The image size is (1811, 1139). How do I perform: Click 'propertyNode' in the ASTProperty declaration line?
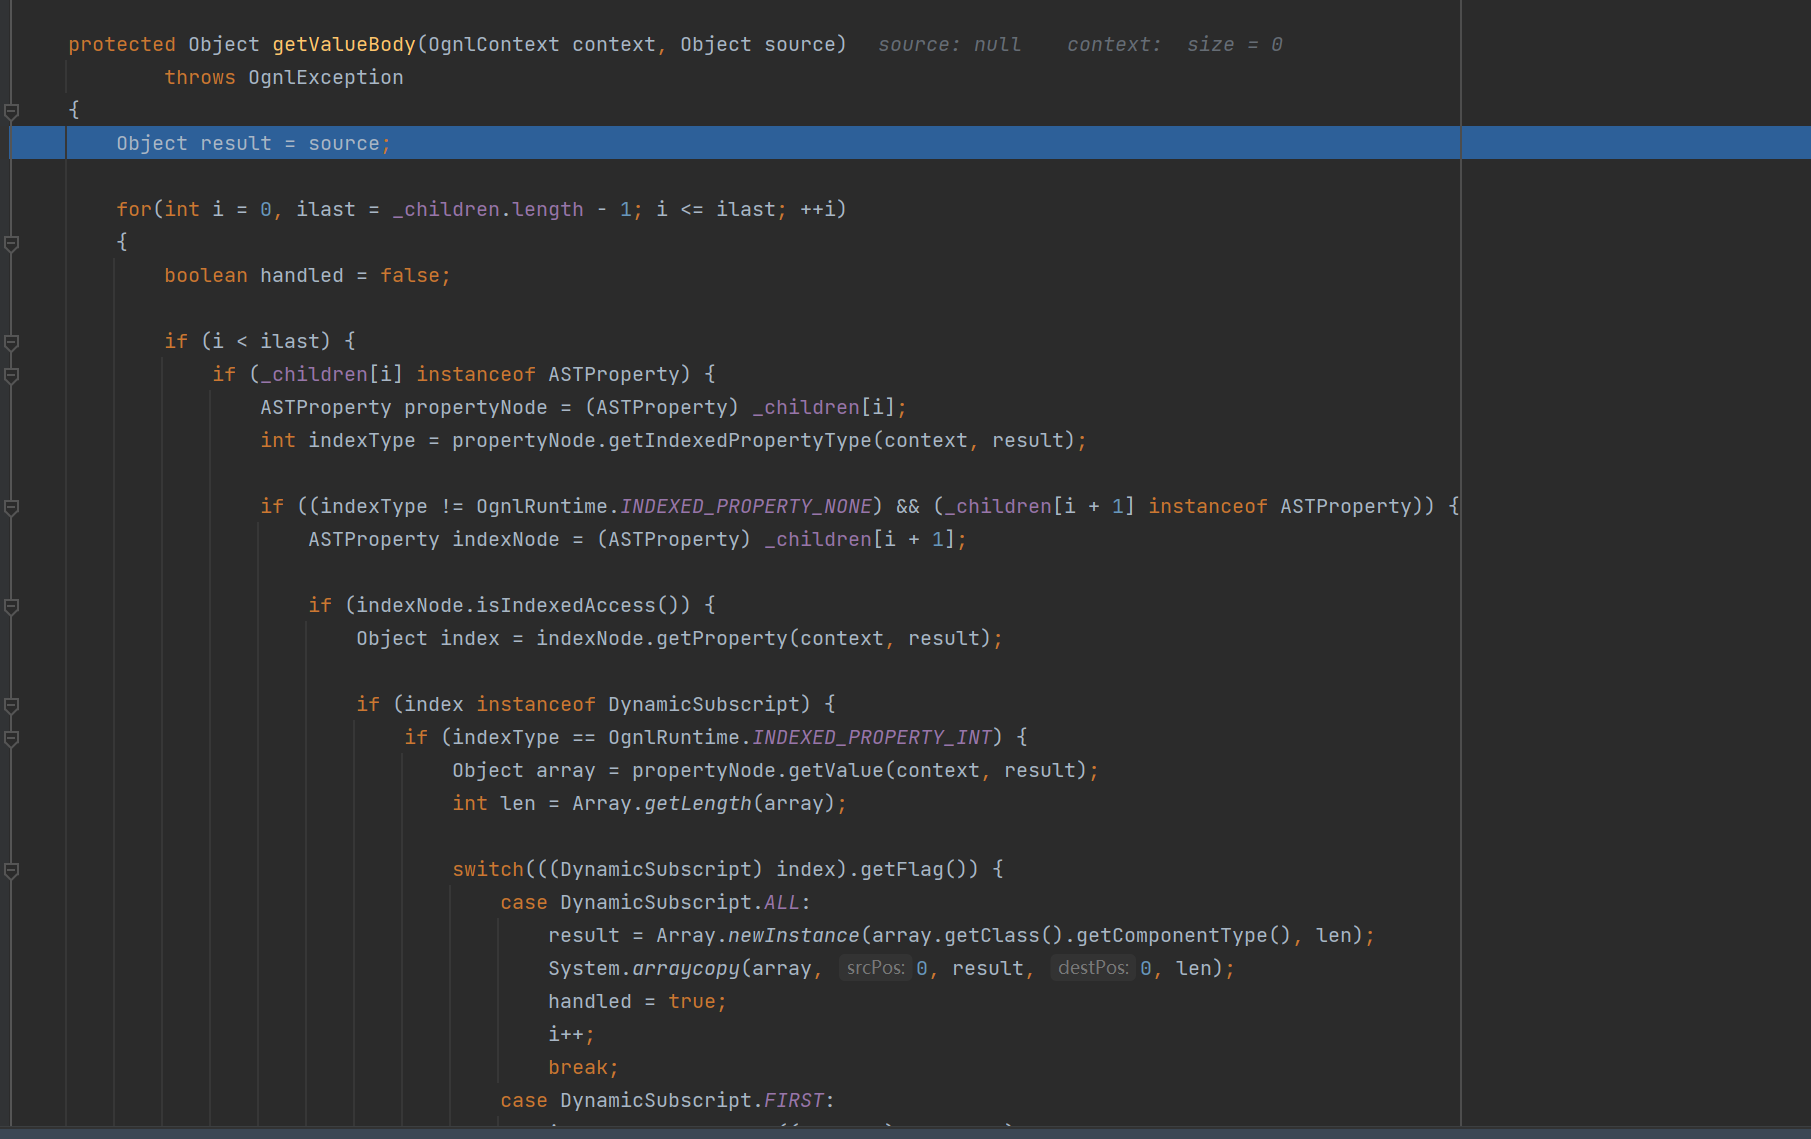coord(476,407)
